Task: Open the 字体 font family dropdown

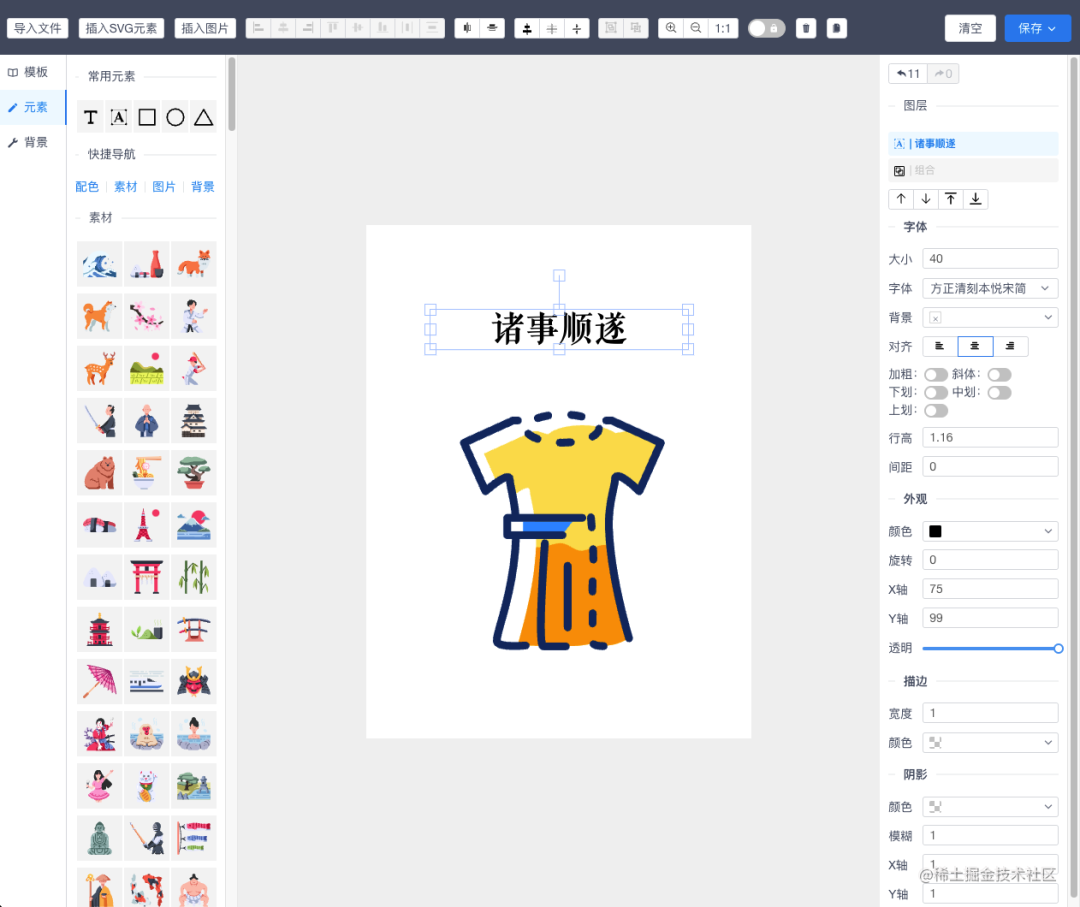Action: click(990, 288)
